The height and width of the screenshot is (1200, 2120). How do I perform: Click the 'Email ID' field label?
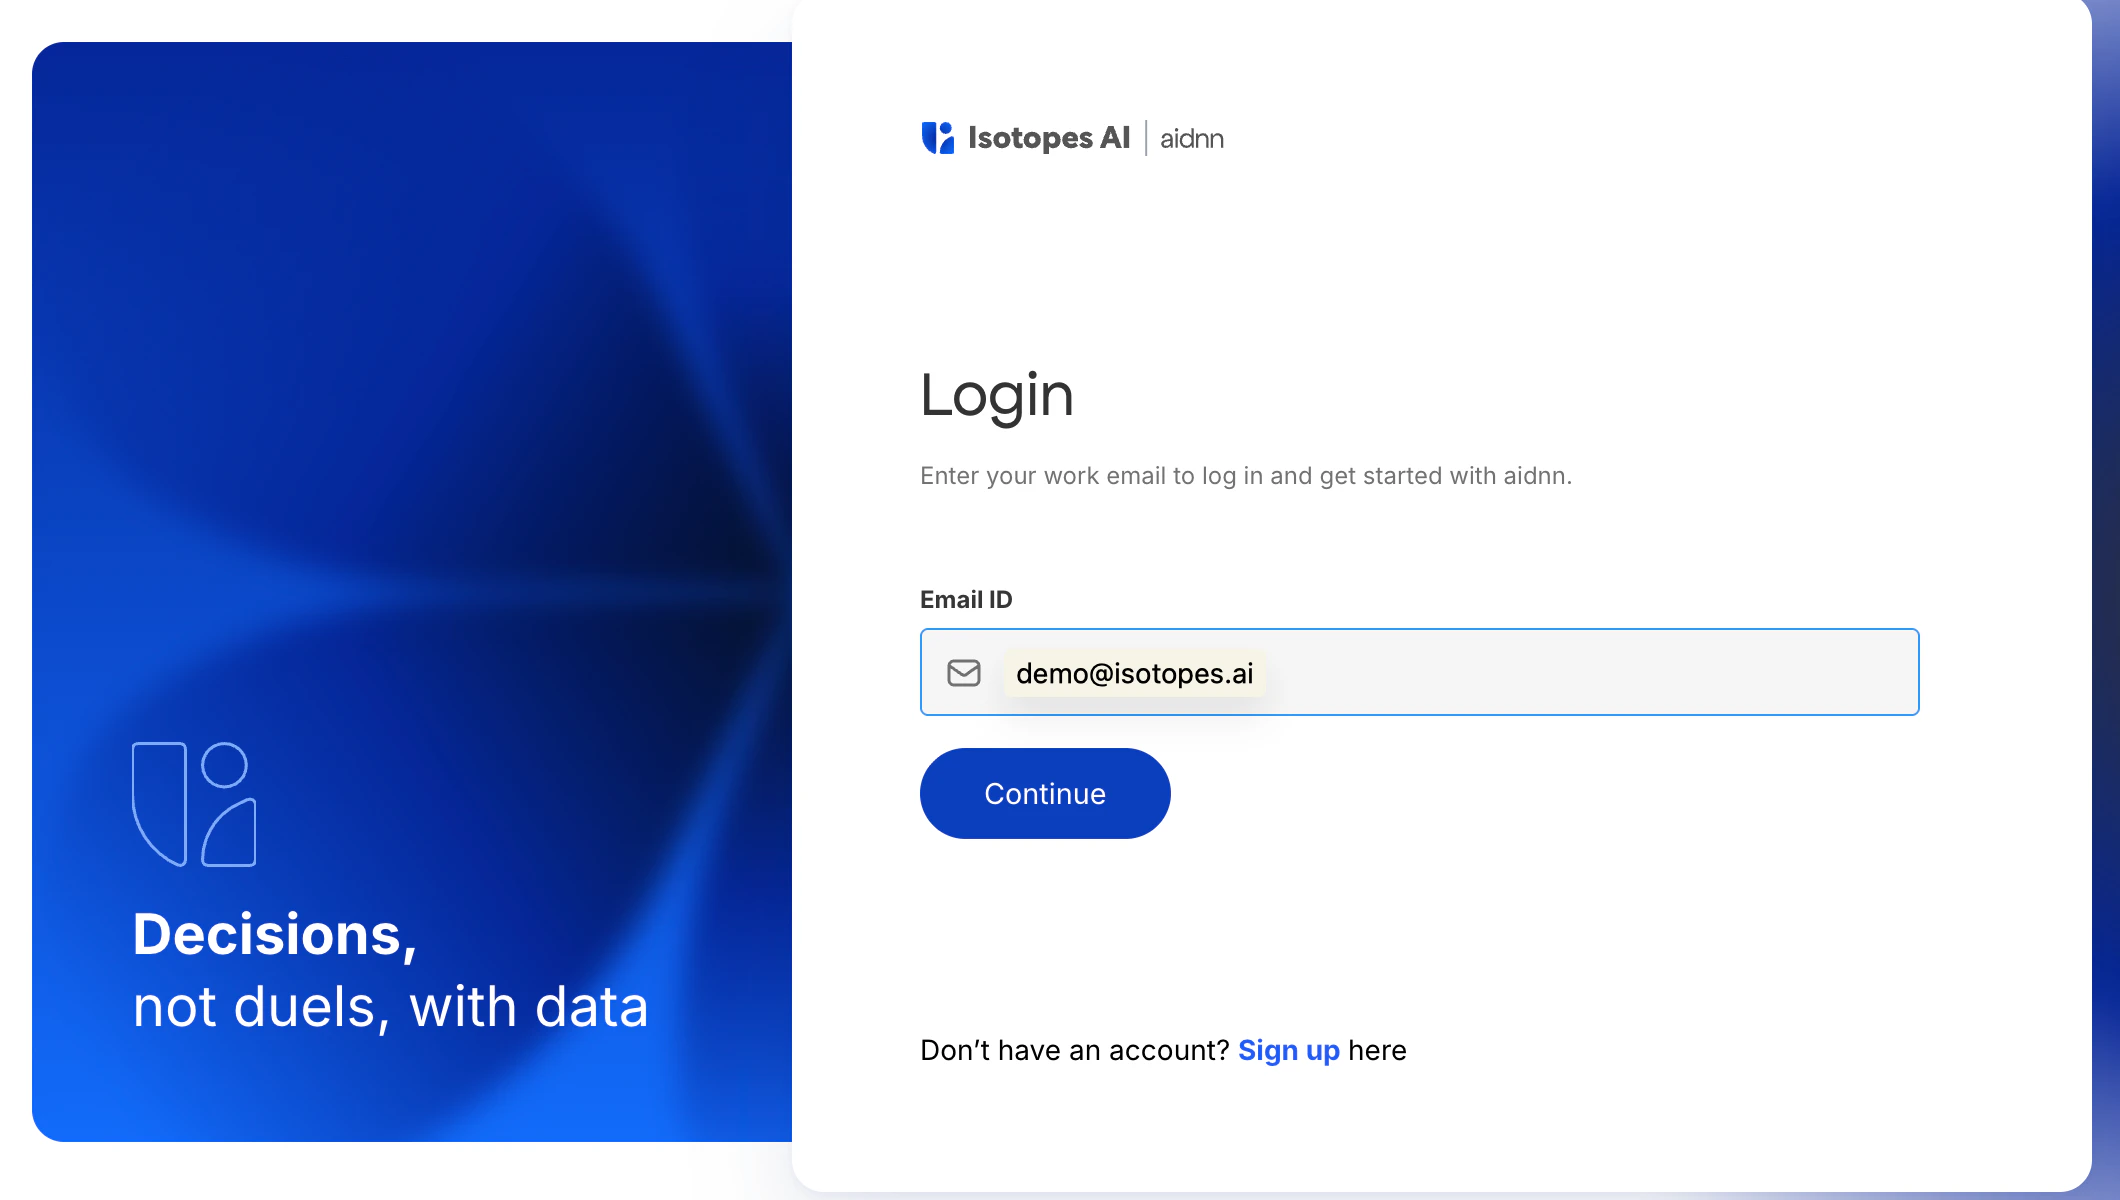pyautogui.click(x=966, y=599)
